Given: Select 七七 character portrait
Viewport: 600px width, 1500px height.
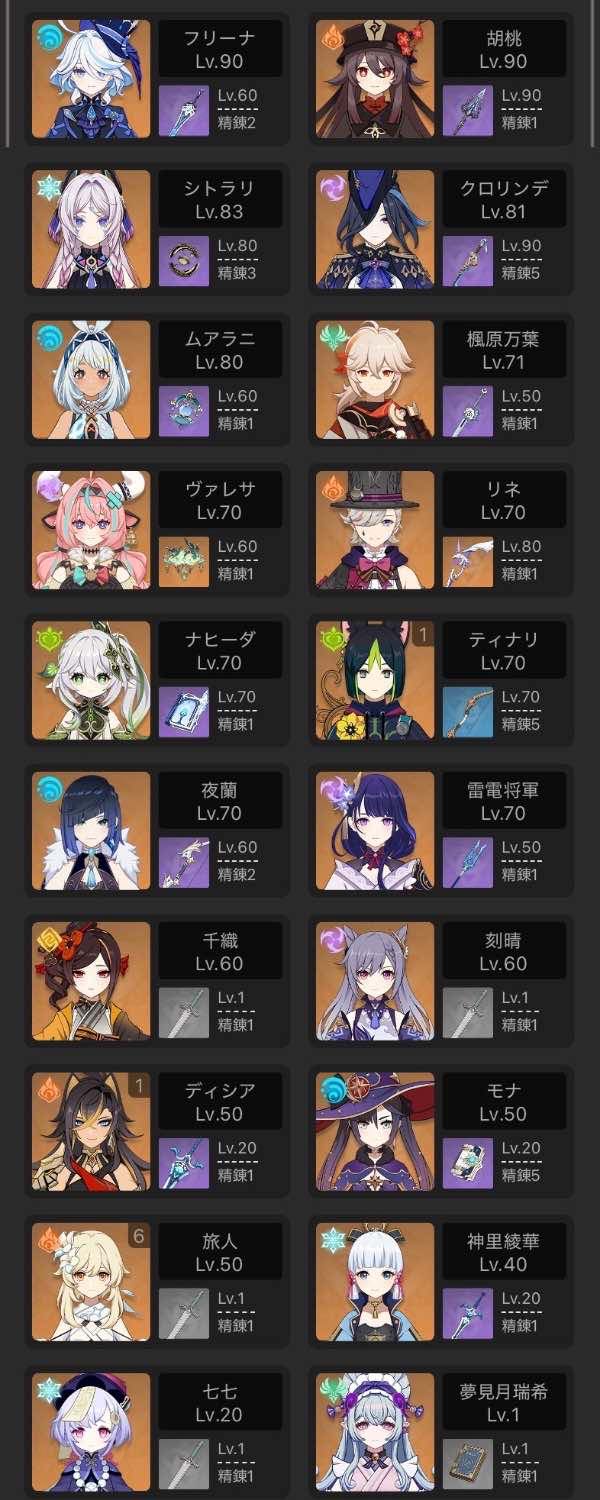Looking at the screenshot, I should [91, 1432].
